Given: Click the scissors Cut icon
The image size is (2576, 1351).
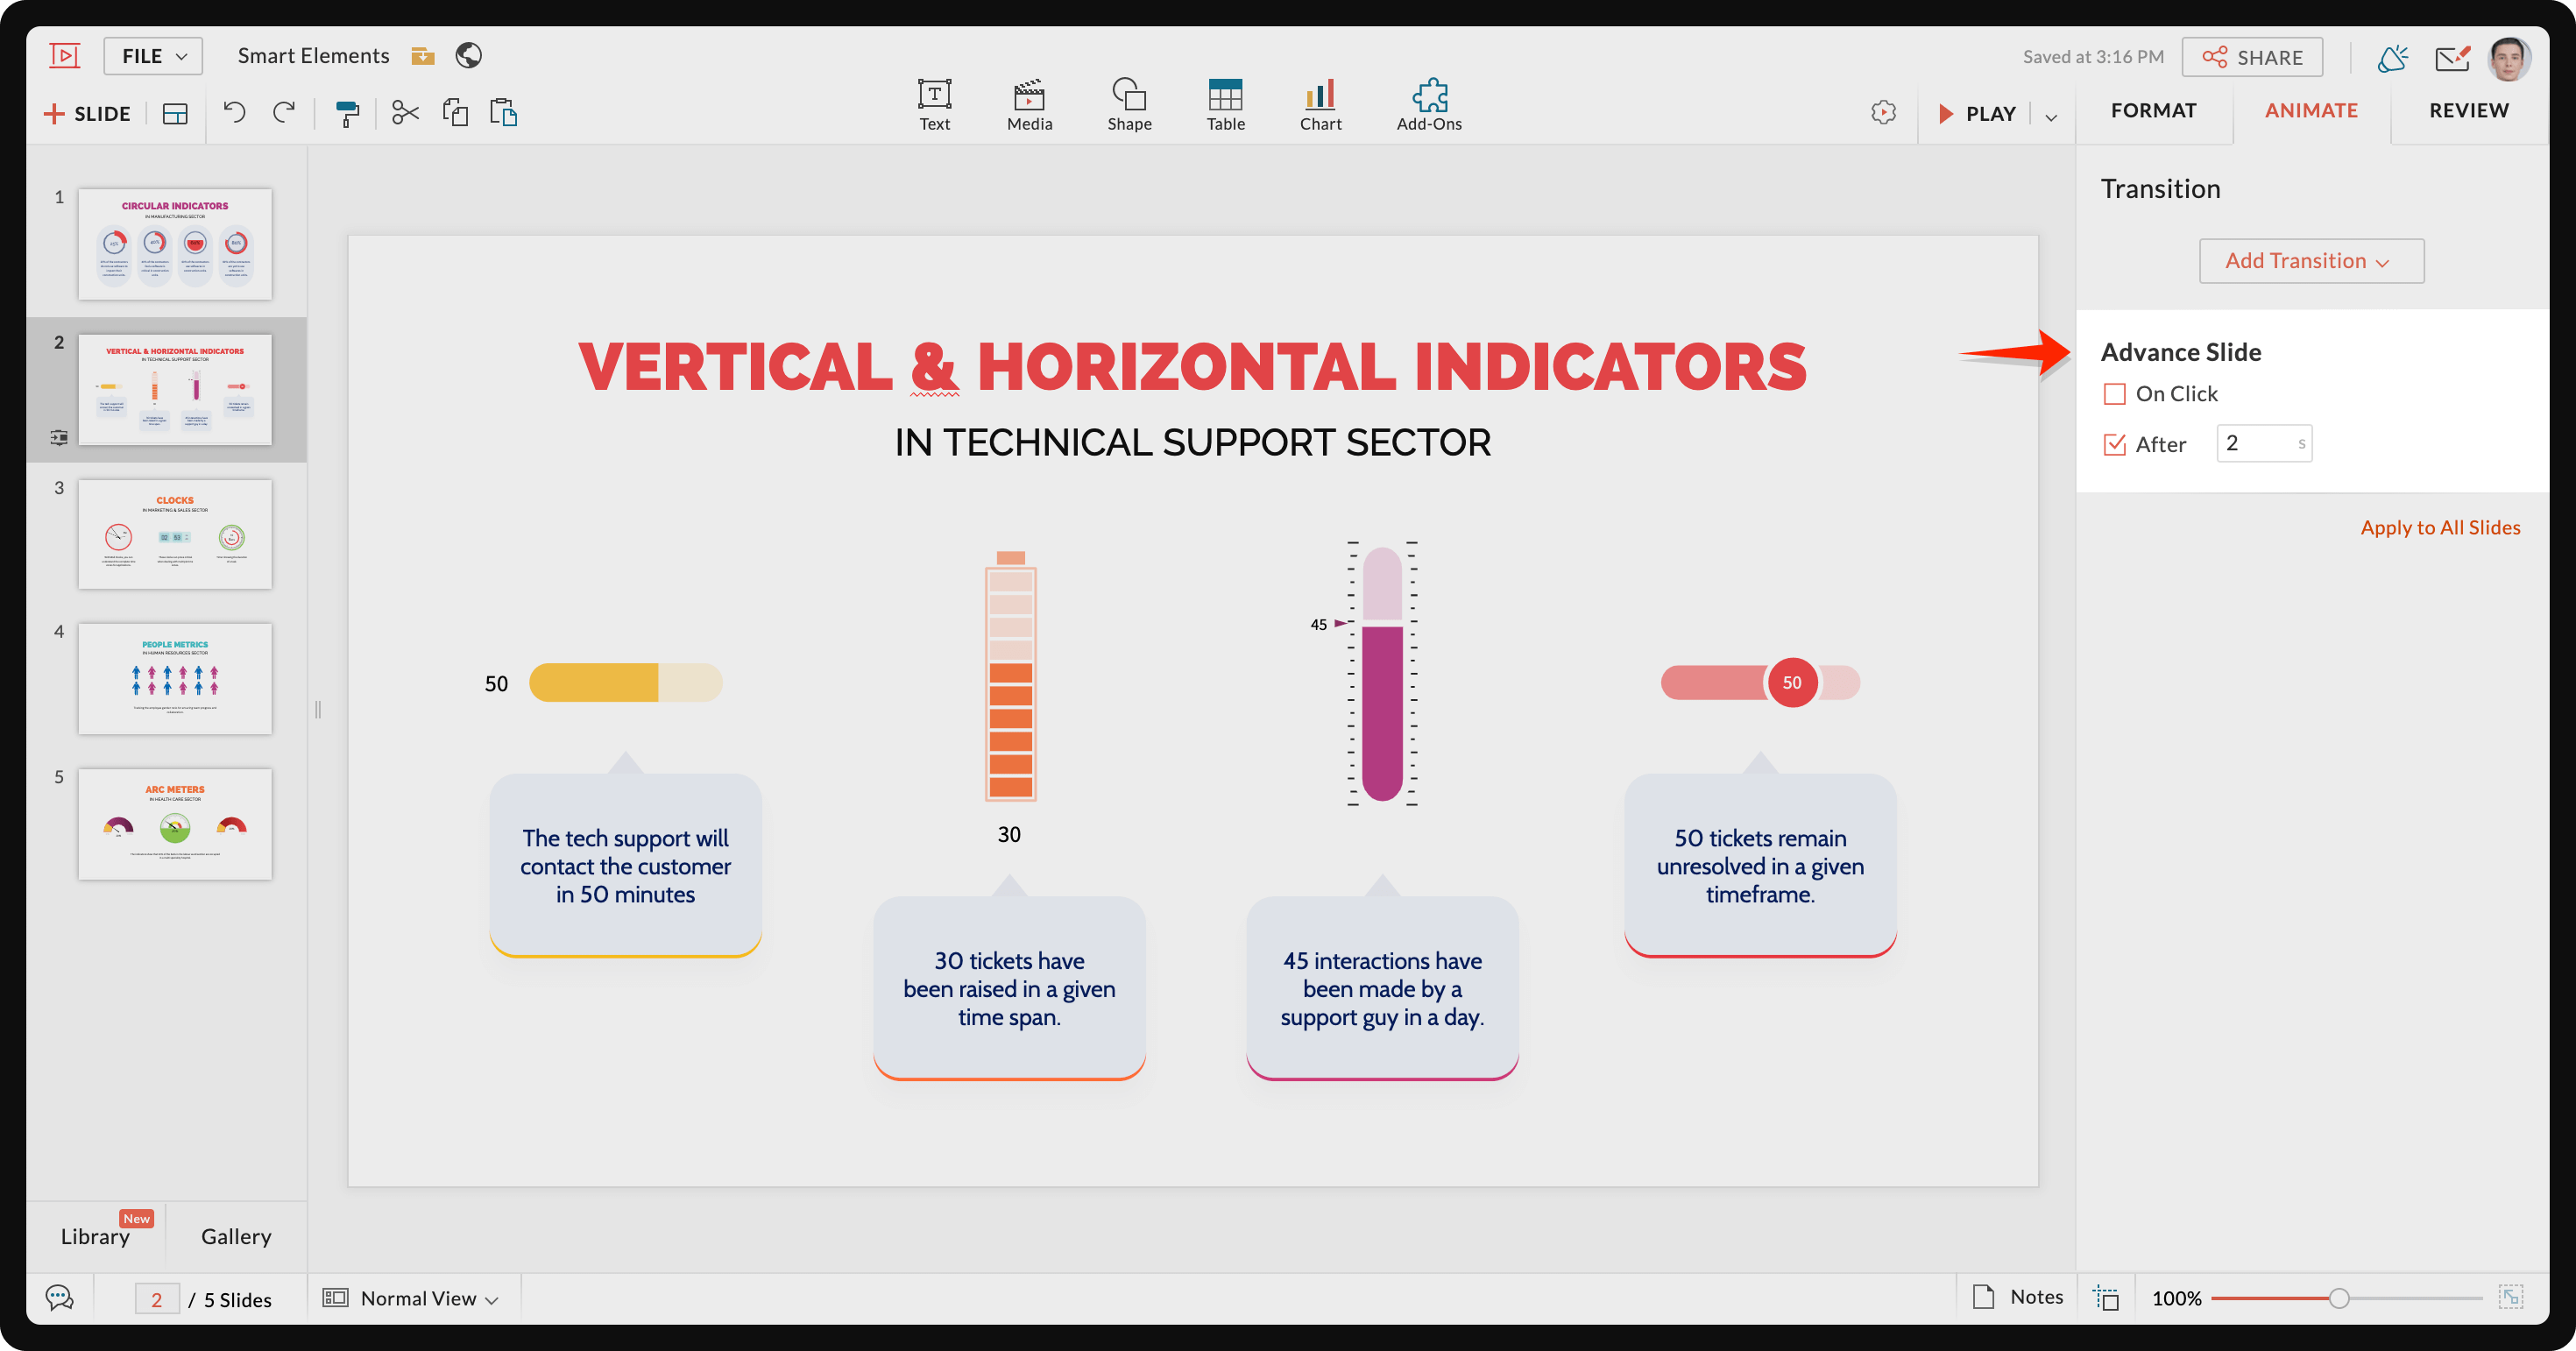Looking at the screenshot, I should pos(405,113).
